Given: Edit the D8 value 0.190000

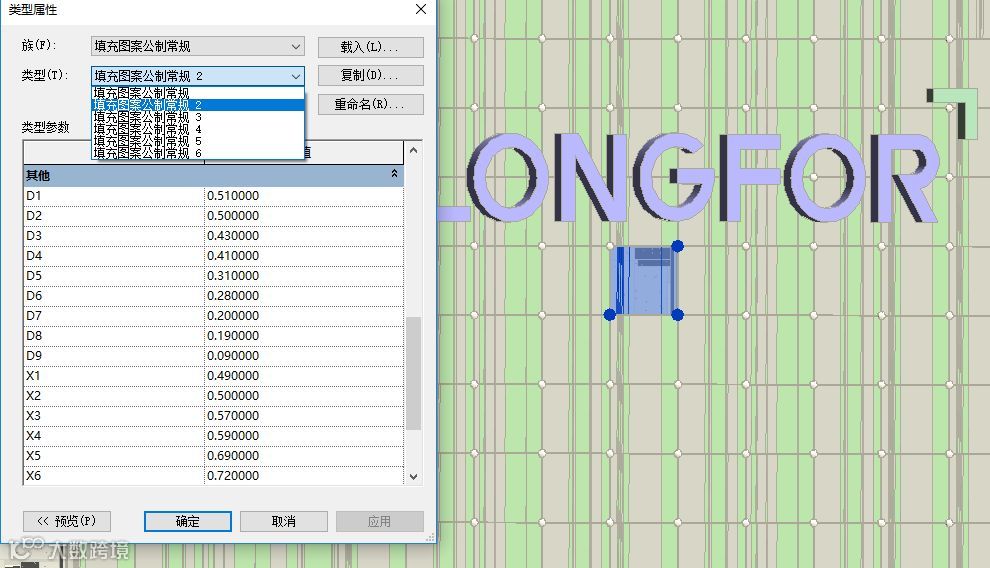Looking at the screenshot, I should pyautogui.click(x=304, y=336).
